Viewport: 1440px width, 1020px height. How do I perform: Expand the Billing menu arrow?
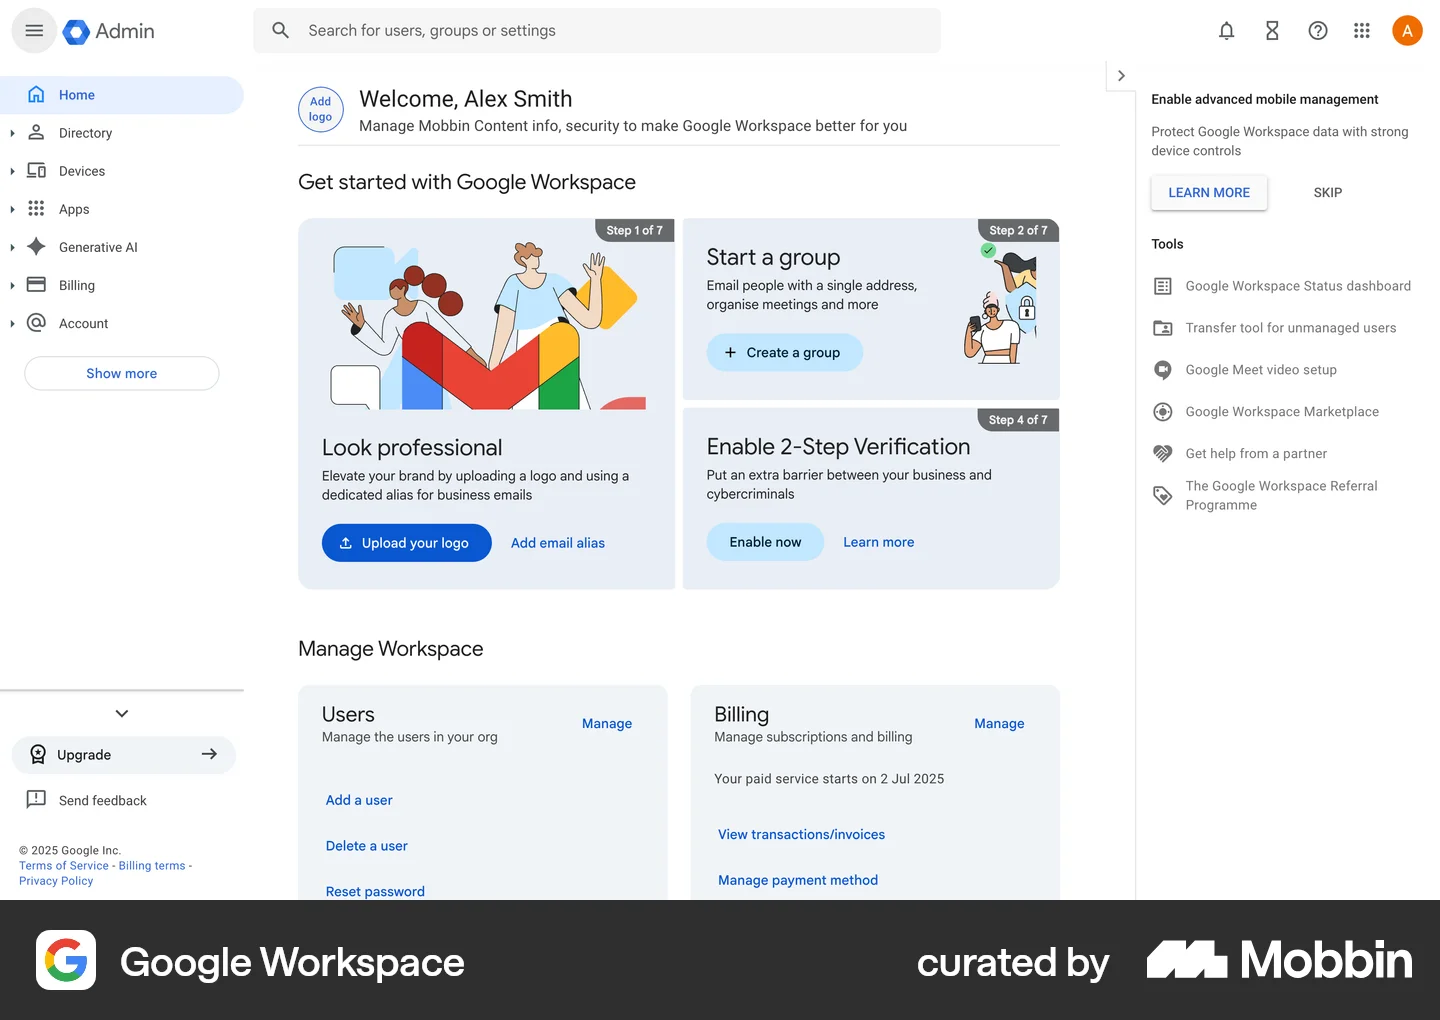tap(12, 285)
